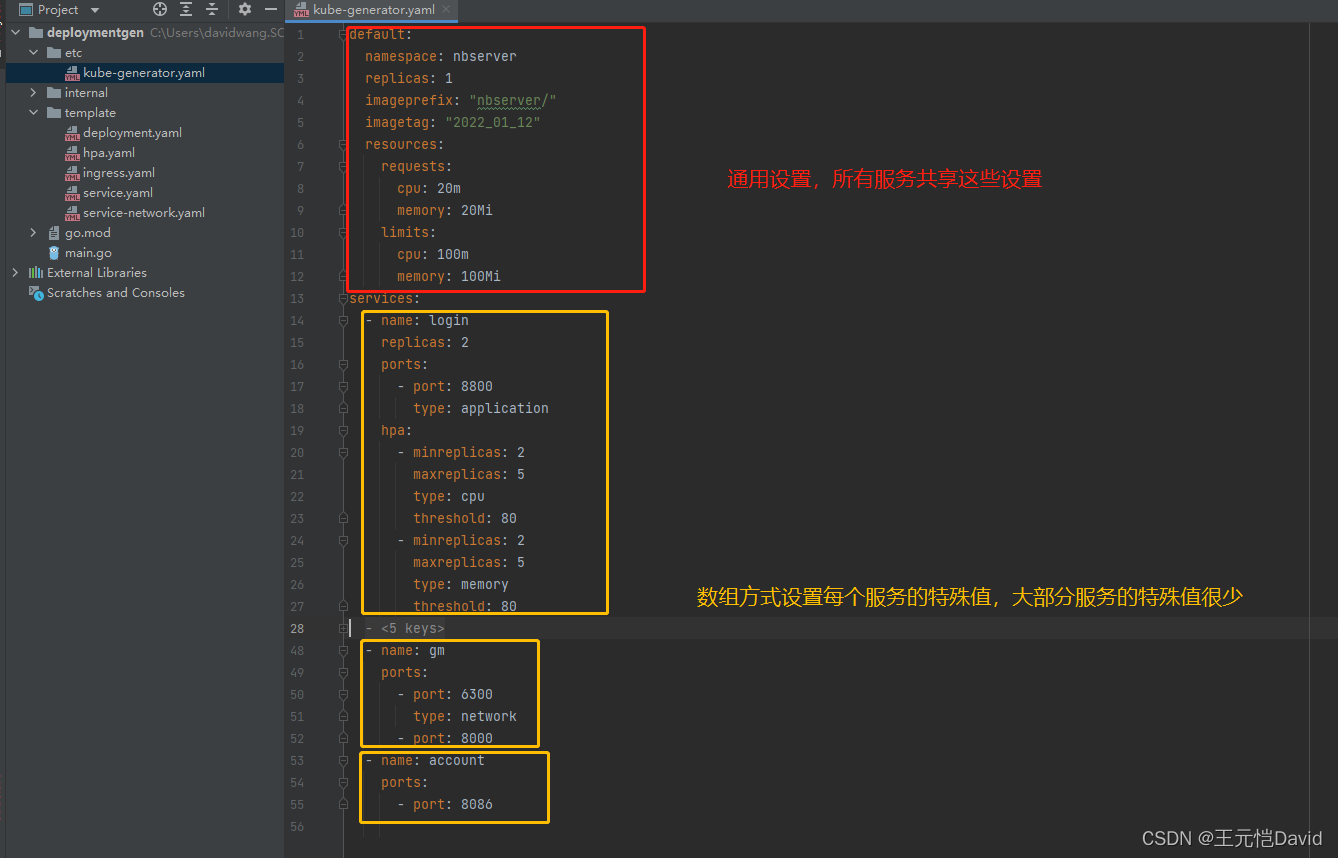Open hpa.yaml in project tree

pos(109,153)
